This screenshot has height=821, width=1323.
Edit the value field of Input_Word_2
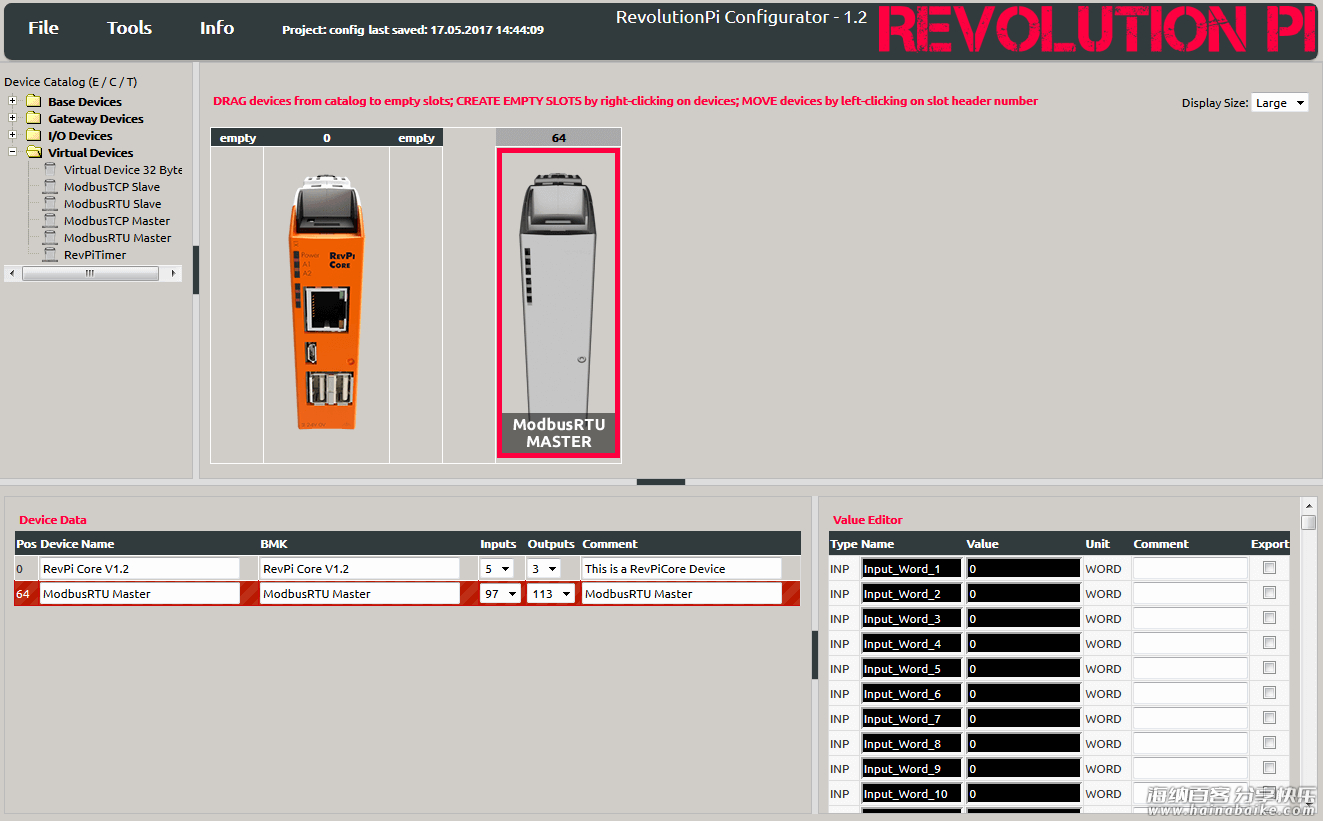pos(1023,593)
